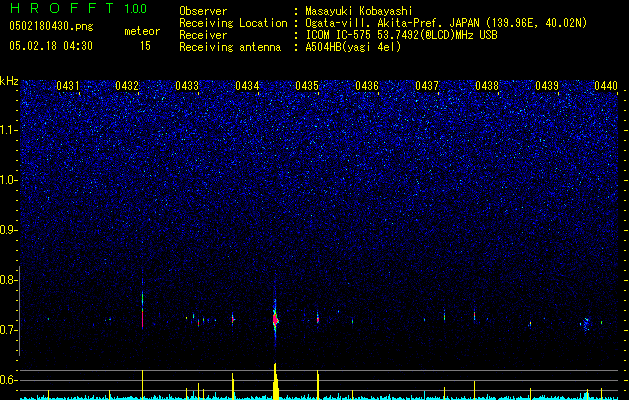Click the yellow signal bar before 0438

click(x=474, y=390)
